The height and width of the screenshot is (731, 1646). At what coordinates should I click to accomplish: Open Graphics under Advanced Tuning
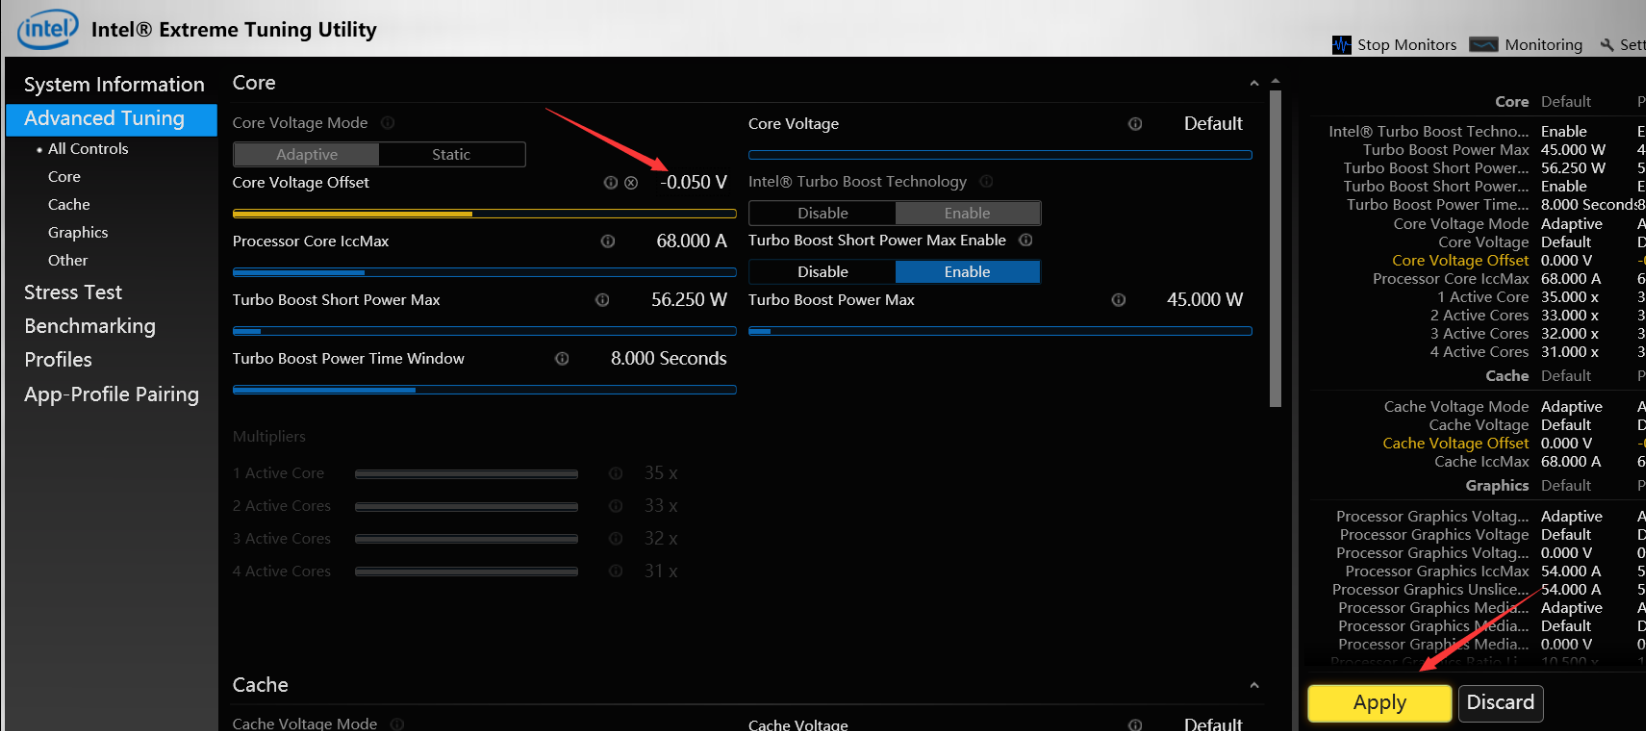pos(78,232)
